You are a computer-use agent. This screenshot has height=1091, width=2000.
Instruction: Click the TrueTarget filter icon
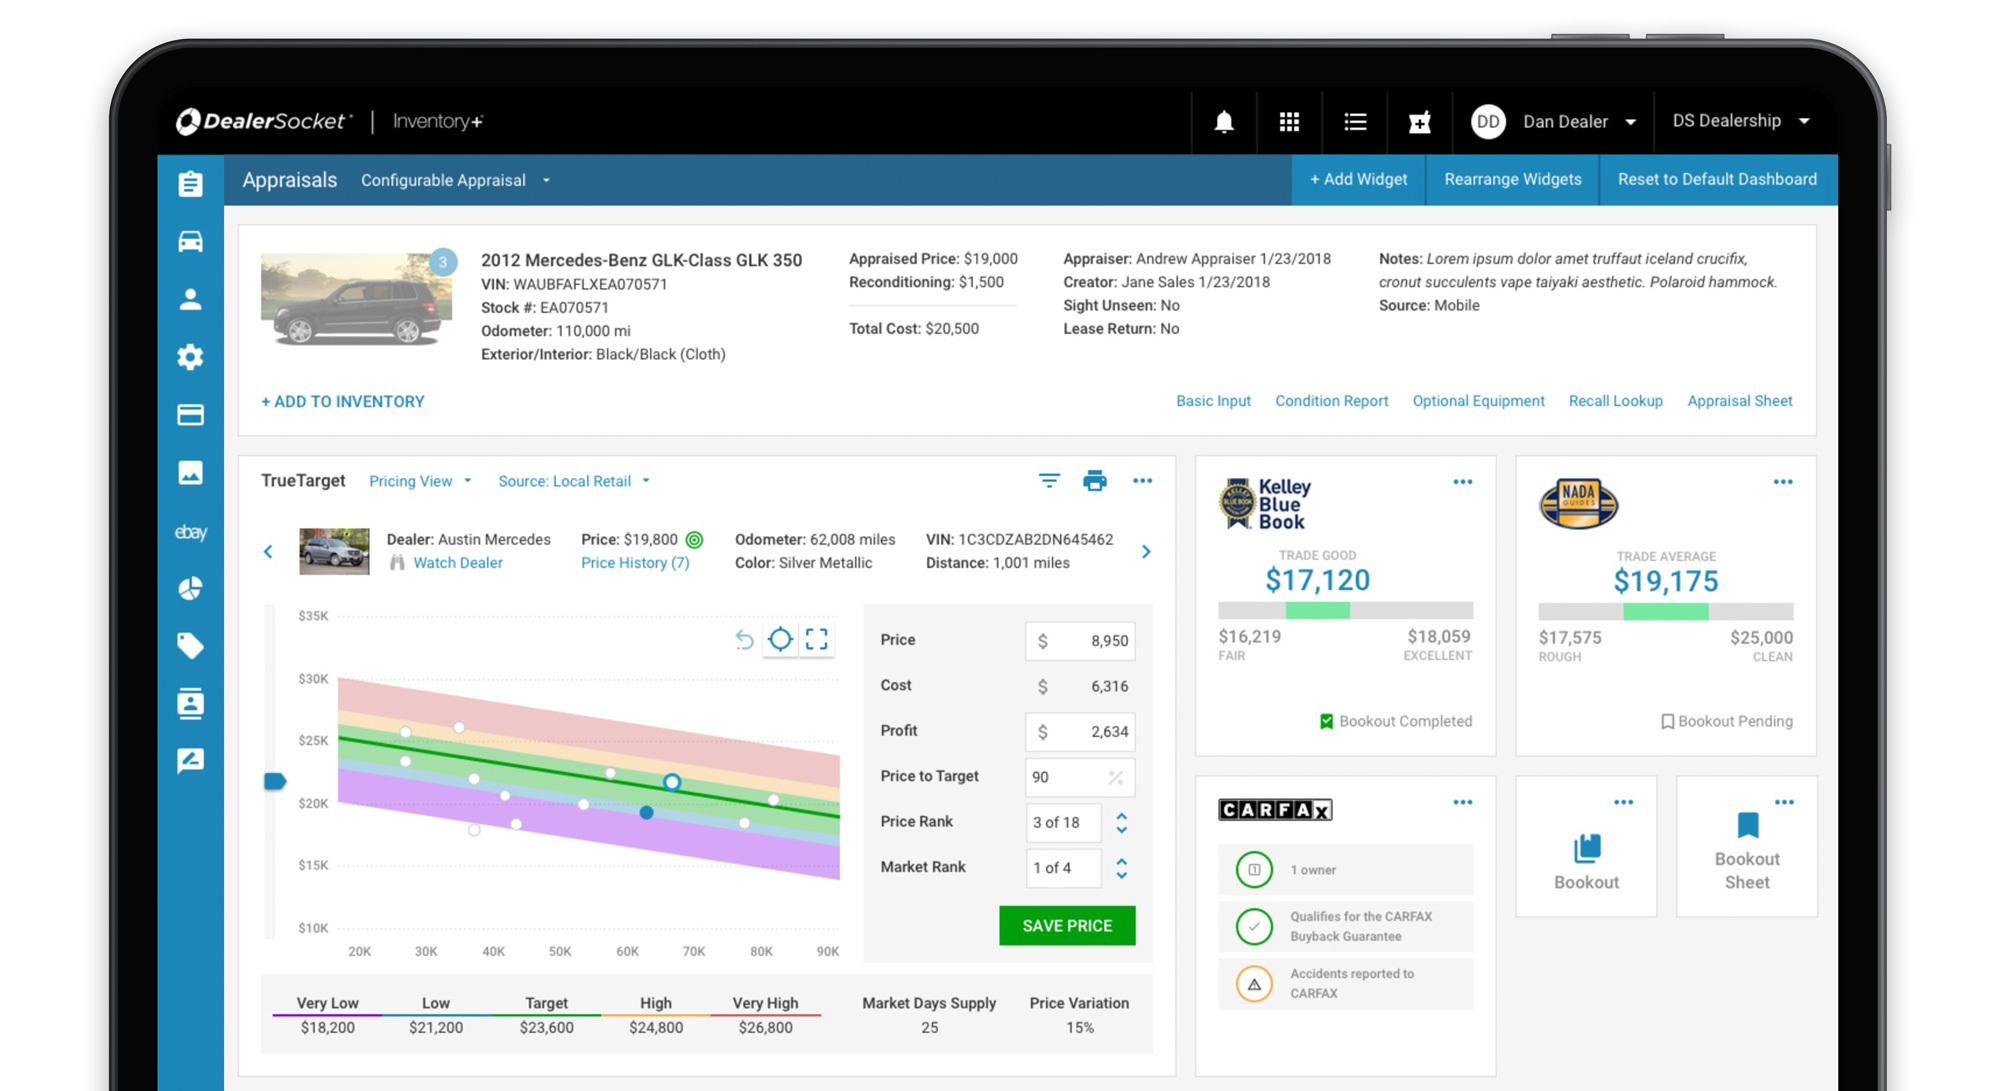pyautogui.click(x=1048, y=481)
